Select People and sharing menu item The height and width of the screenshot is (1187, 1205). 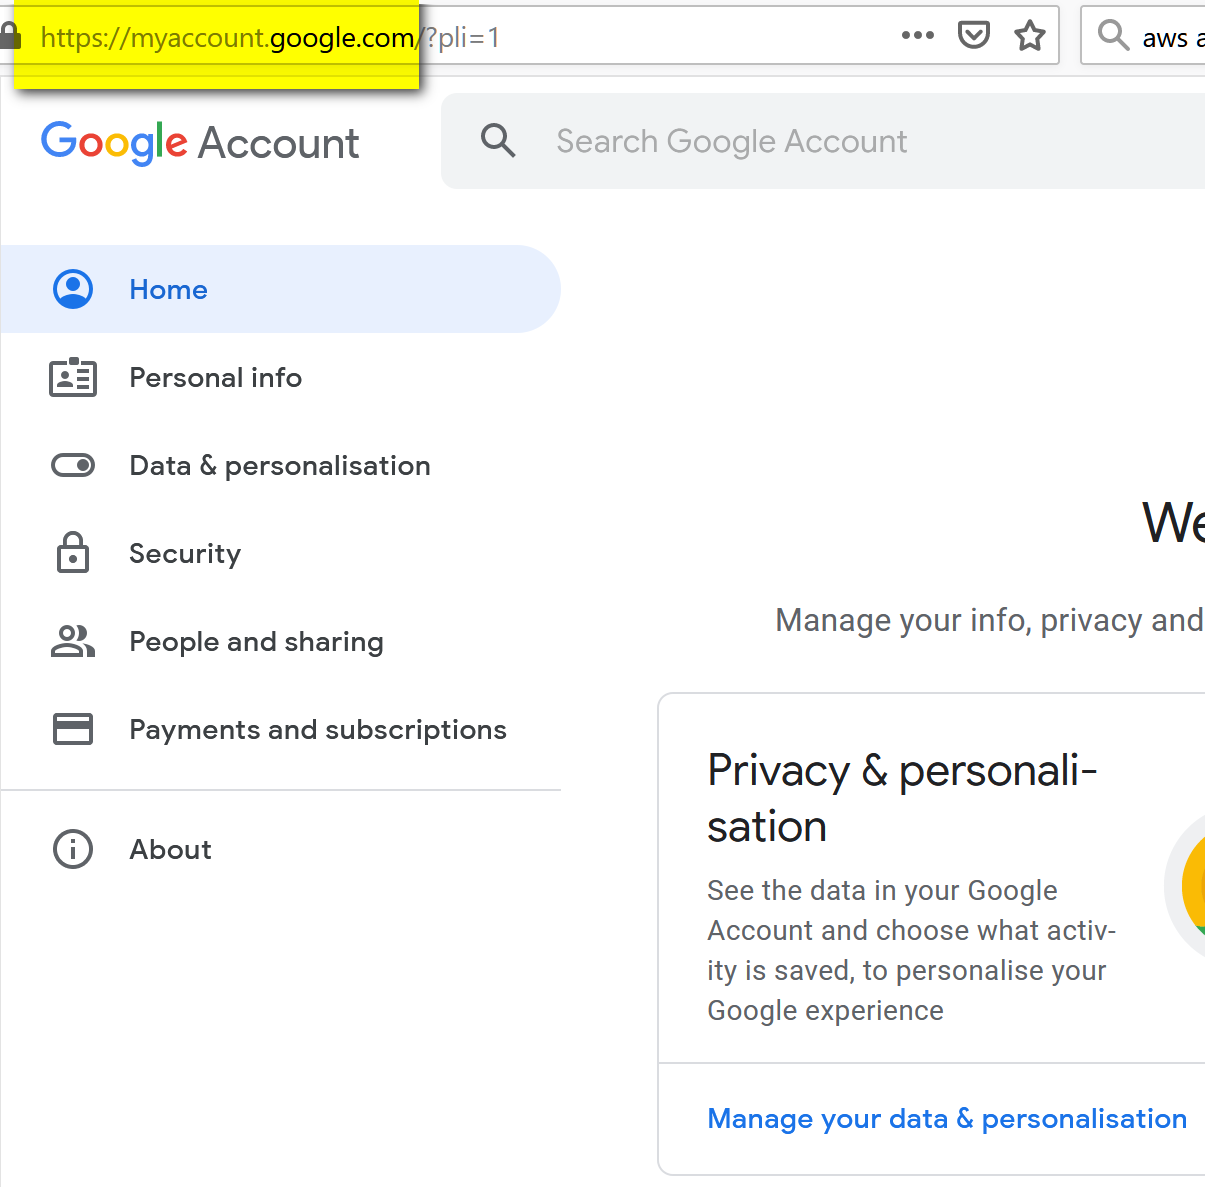click(x=256, y=642)
